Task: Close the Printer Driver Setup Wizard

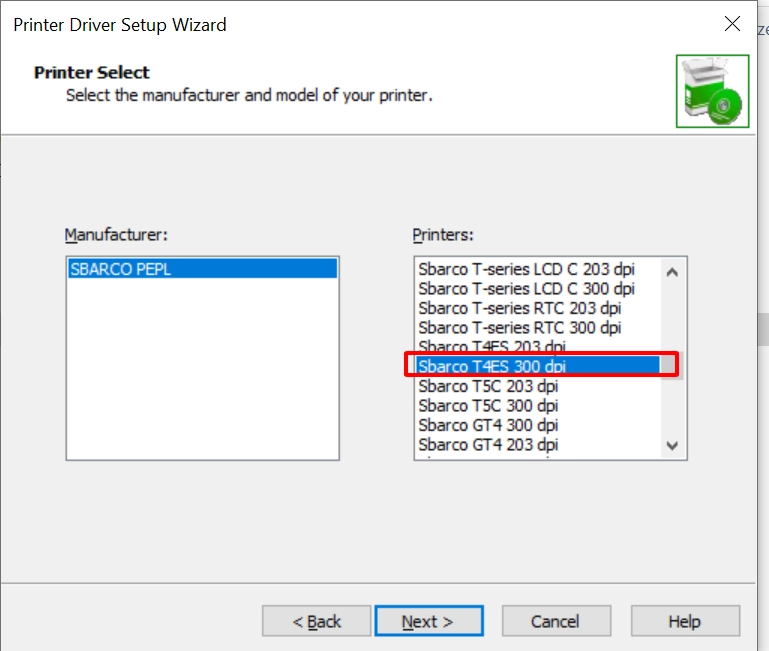Action: 732,24
